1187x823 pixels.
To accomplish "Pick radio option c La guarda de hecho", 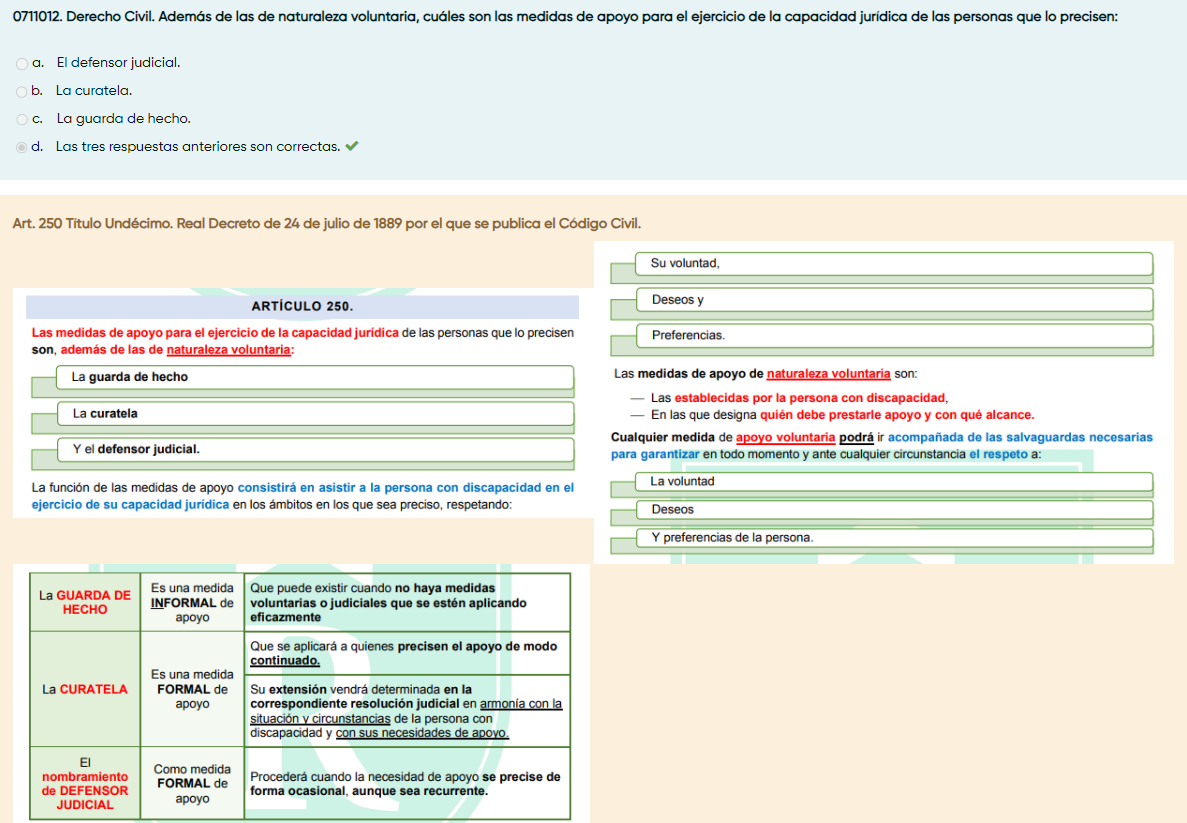I will tap(22, 119).
